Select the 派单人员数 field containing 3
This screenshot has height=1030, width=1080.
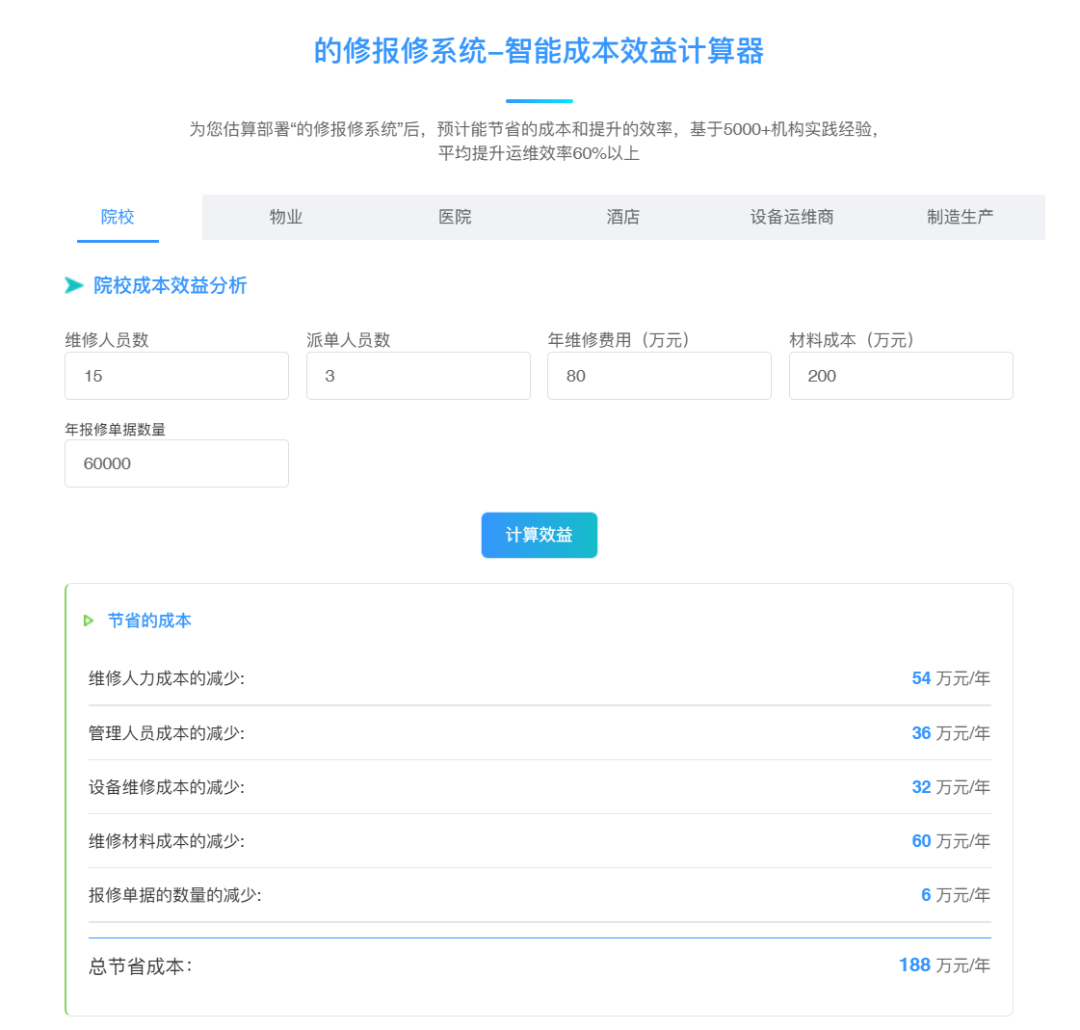pos(418,375)
